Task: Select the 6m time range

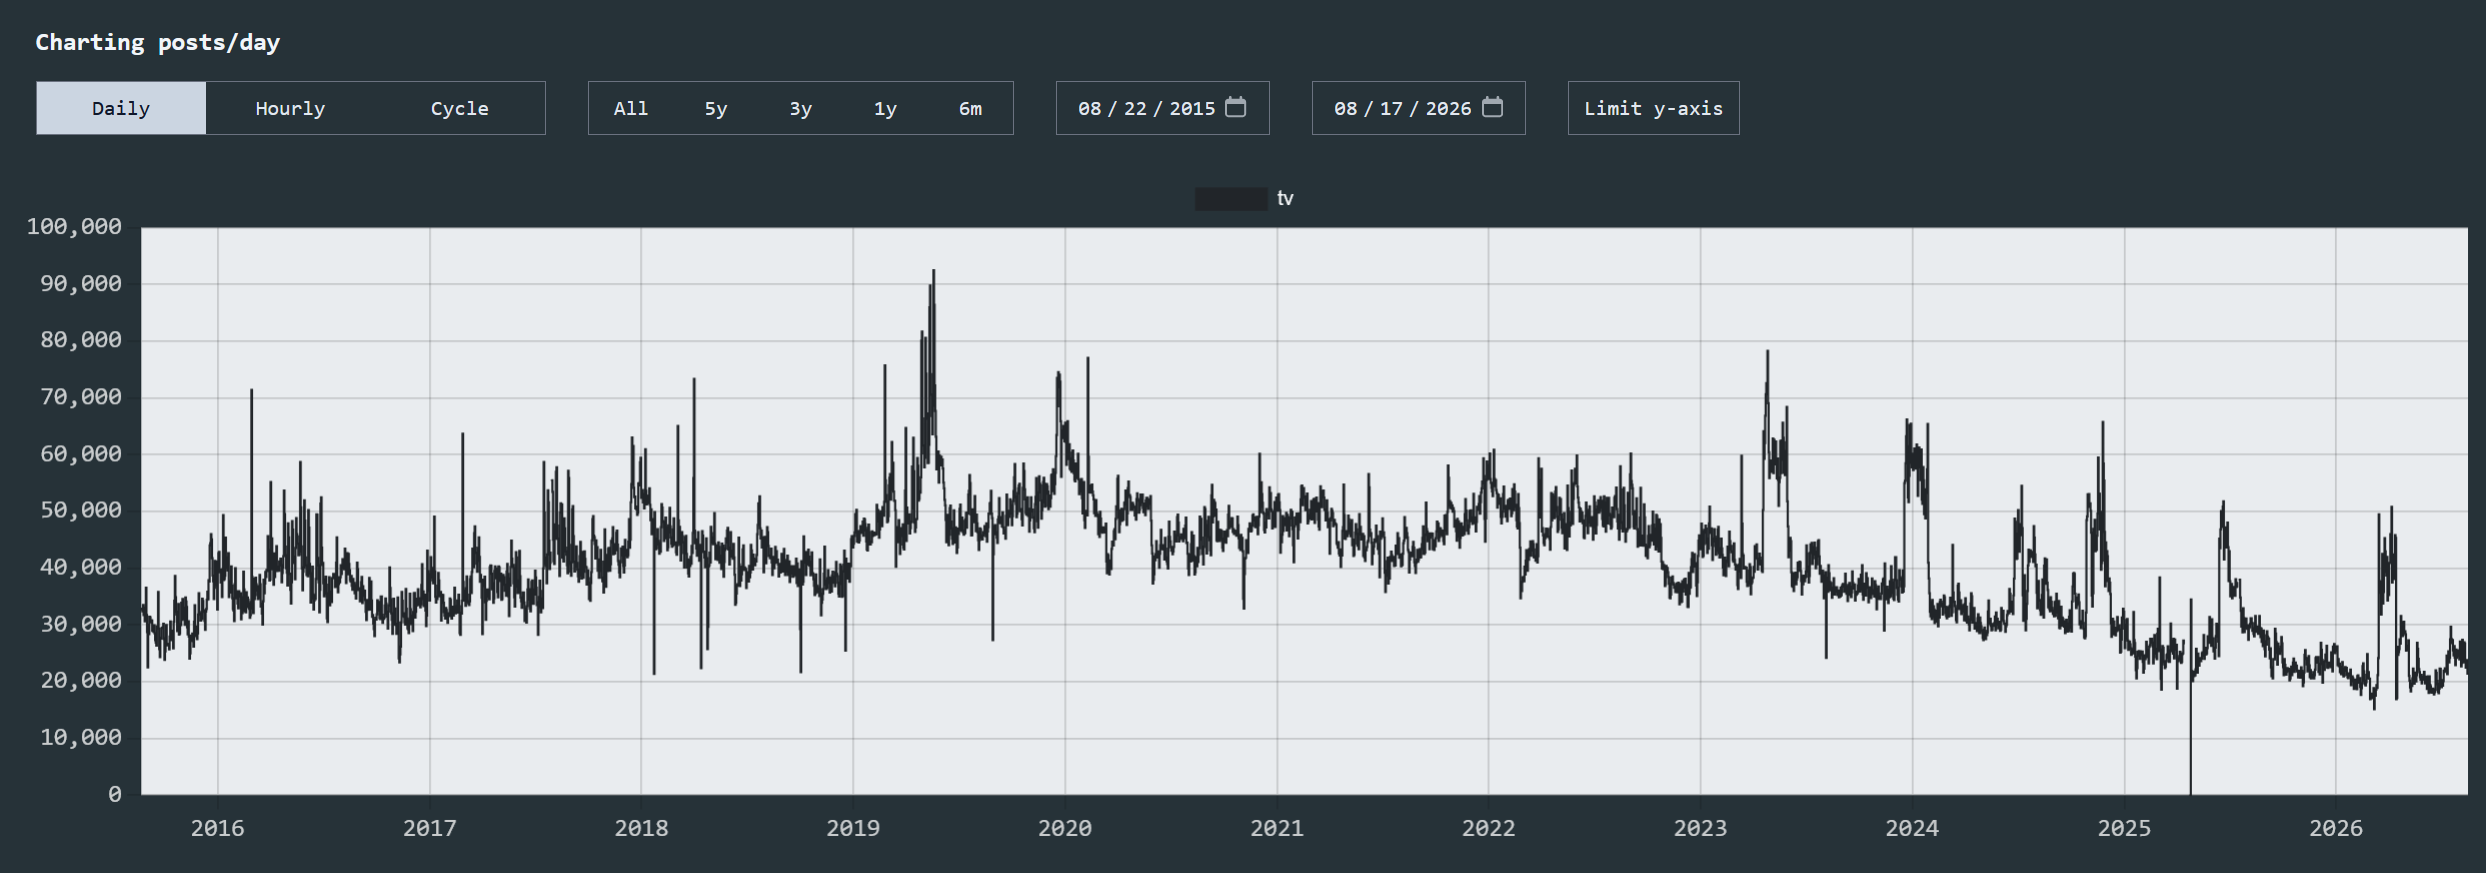Action: [970, 108]
